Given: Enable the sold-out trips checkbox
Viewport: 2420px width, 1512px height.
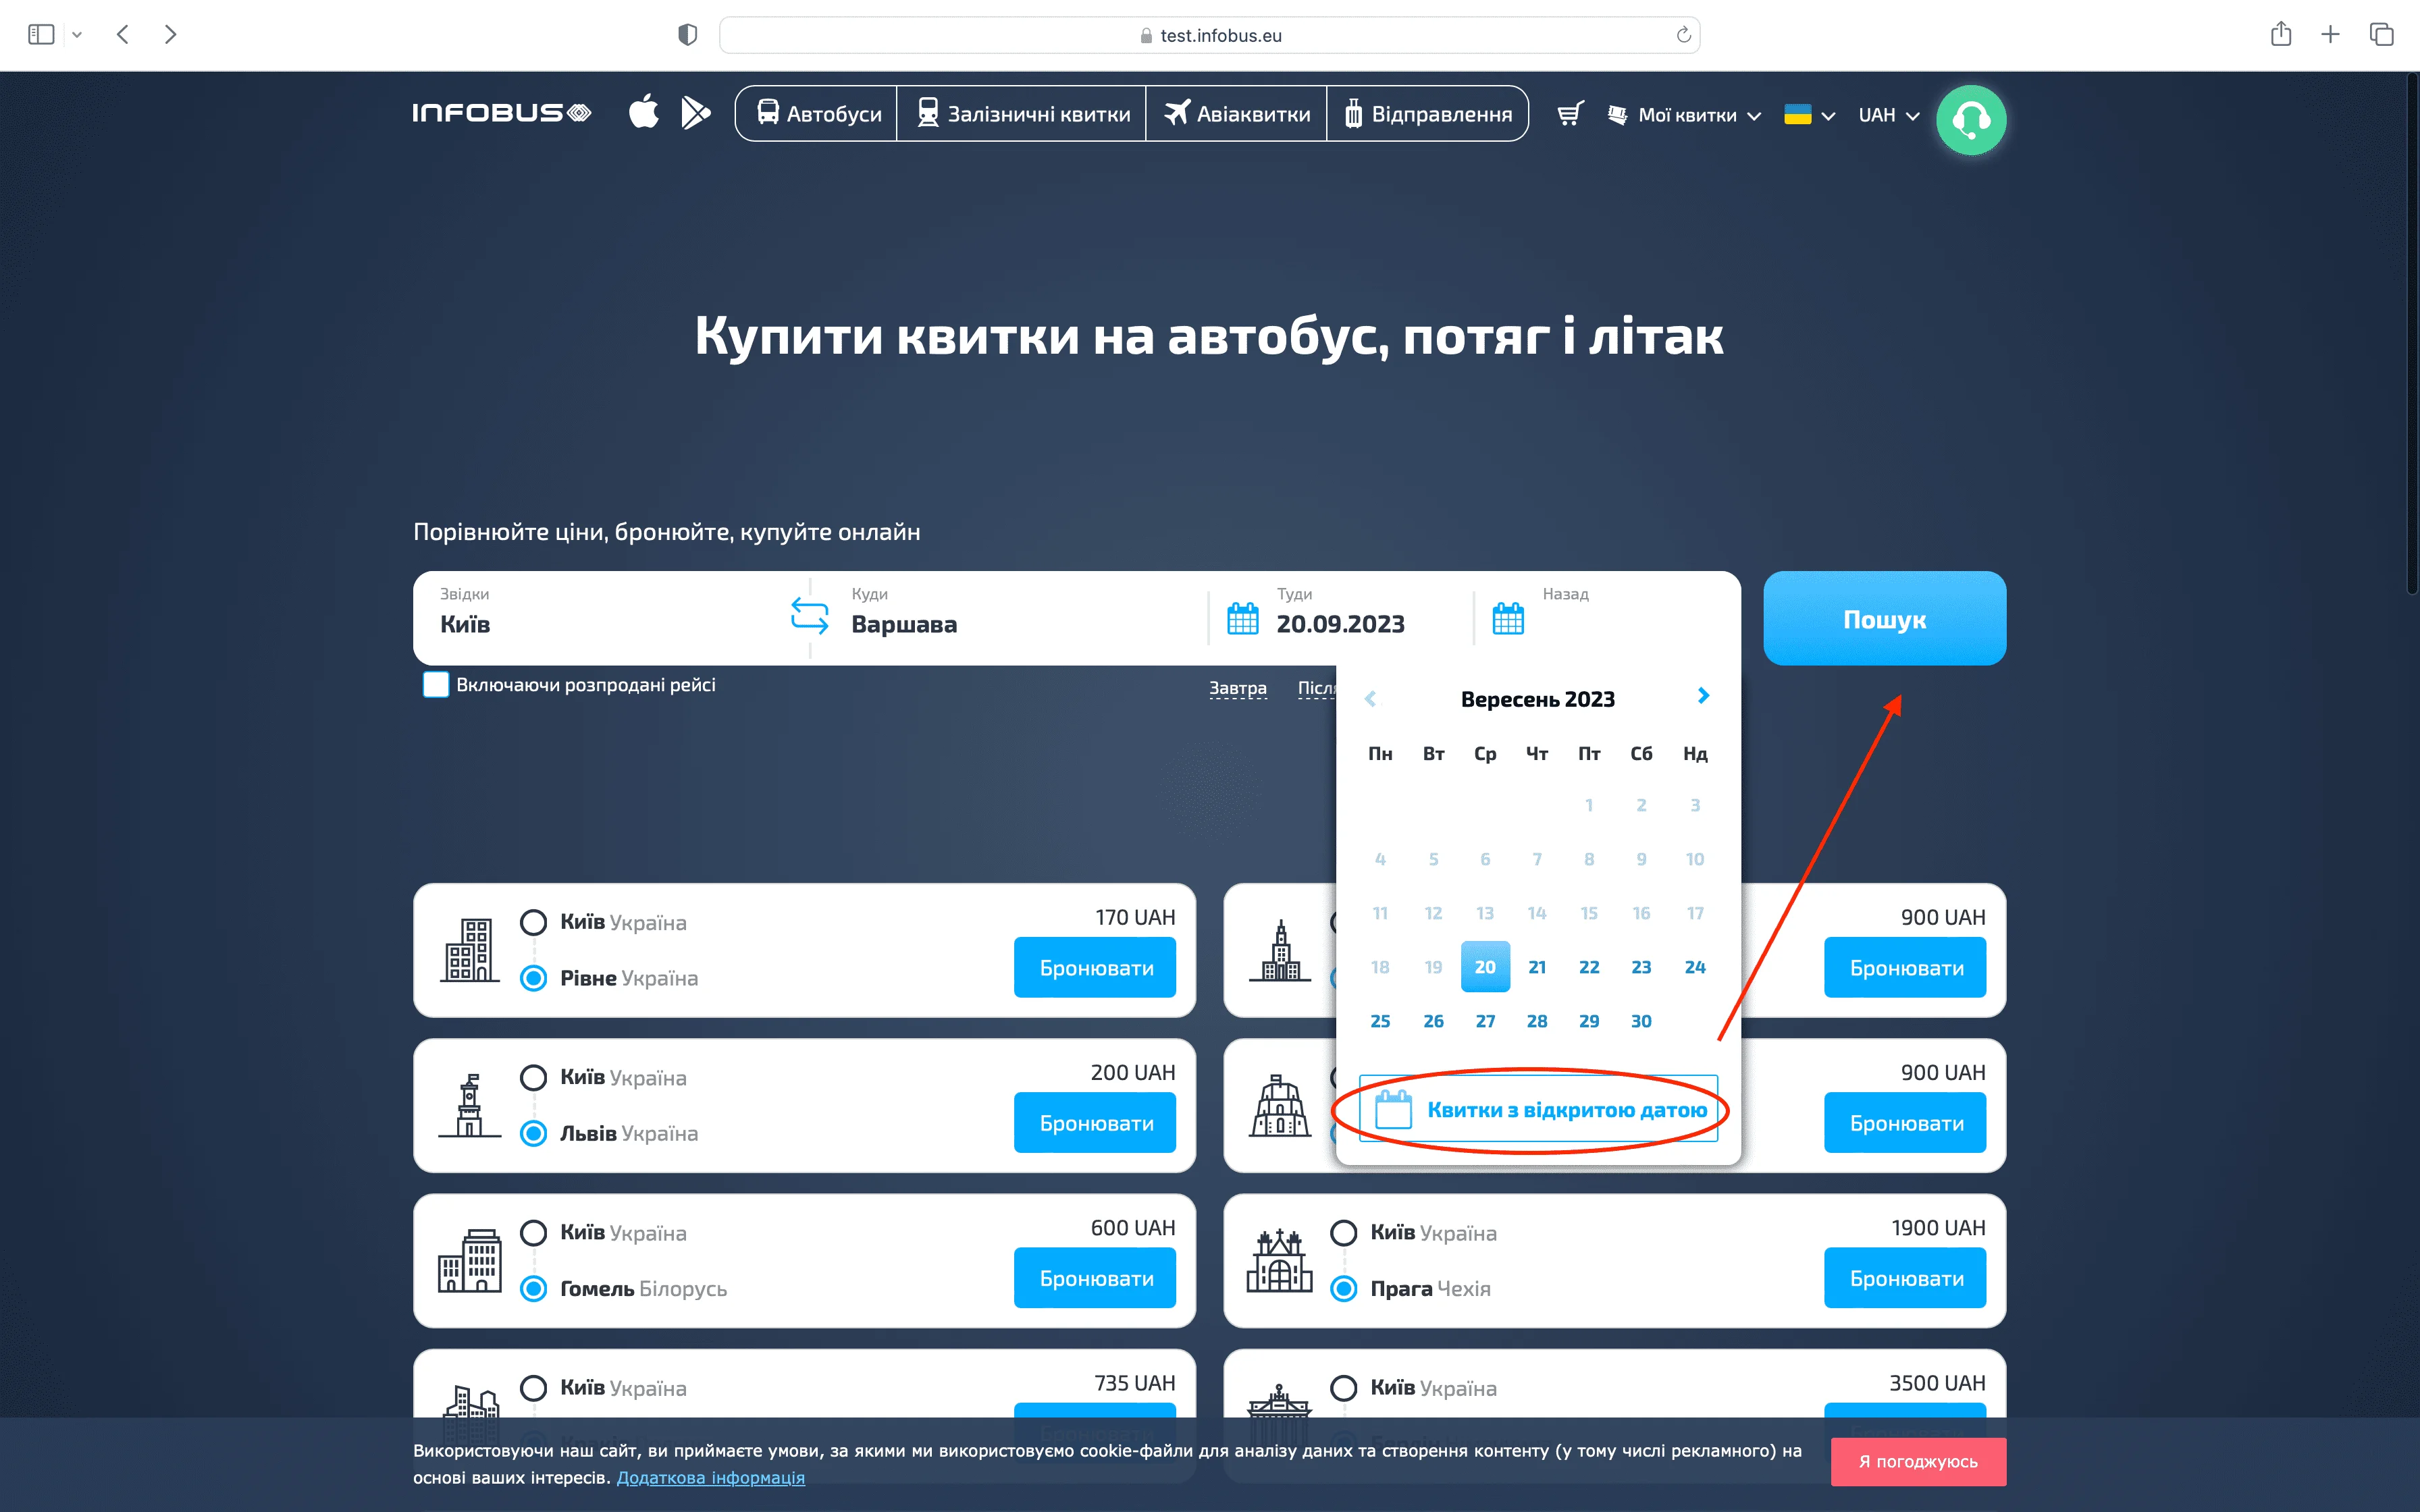Looking at the screenshot, I should 436,685.
